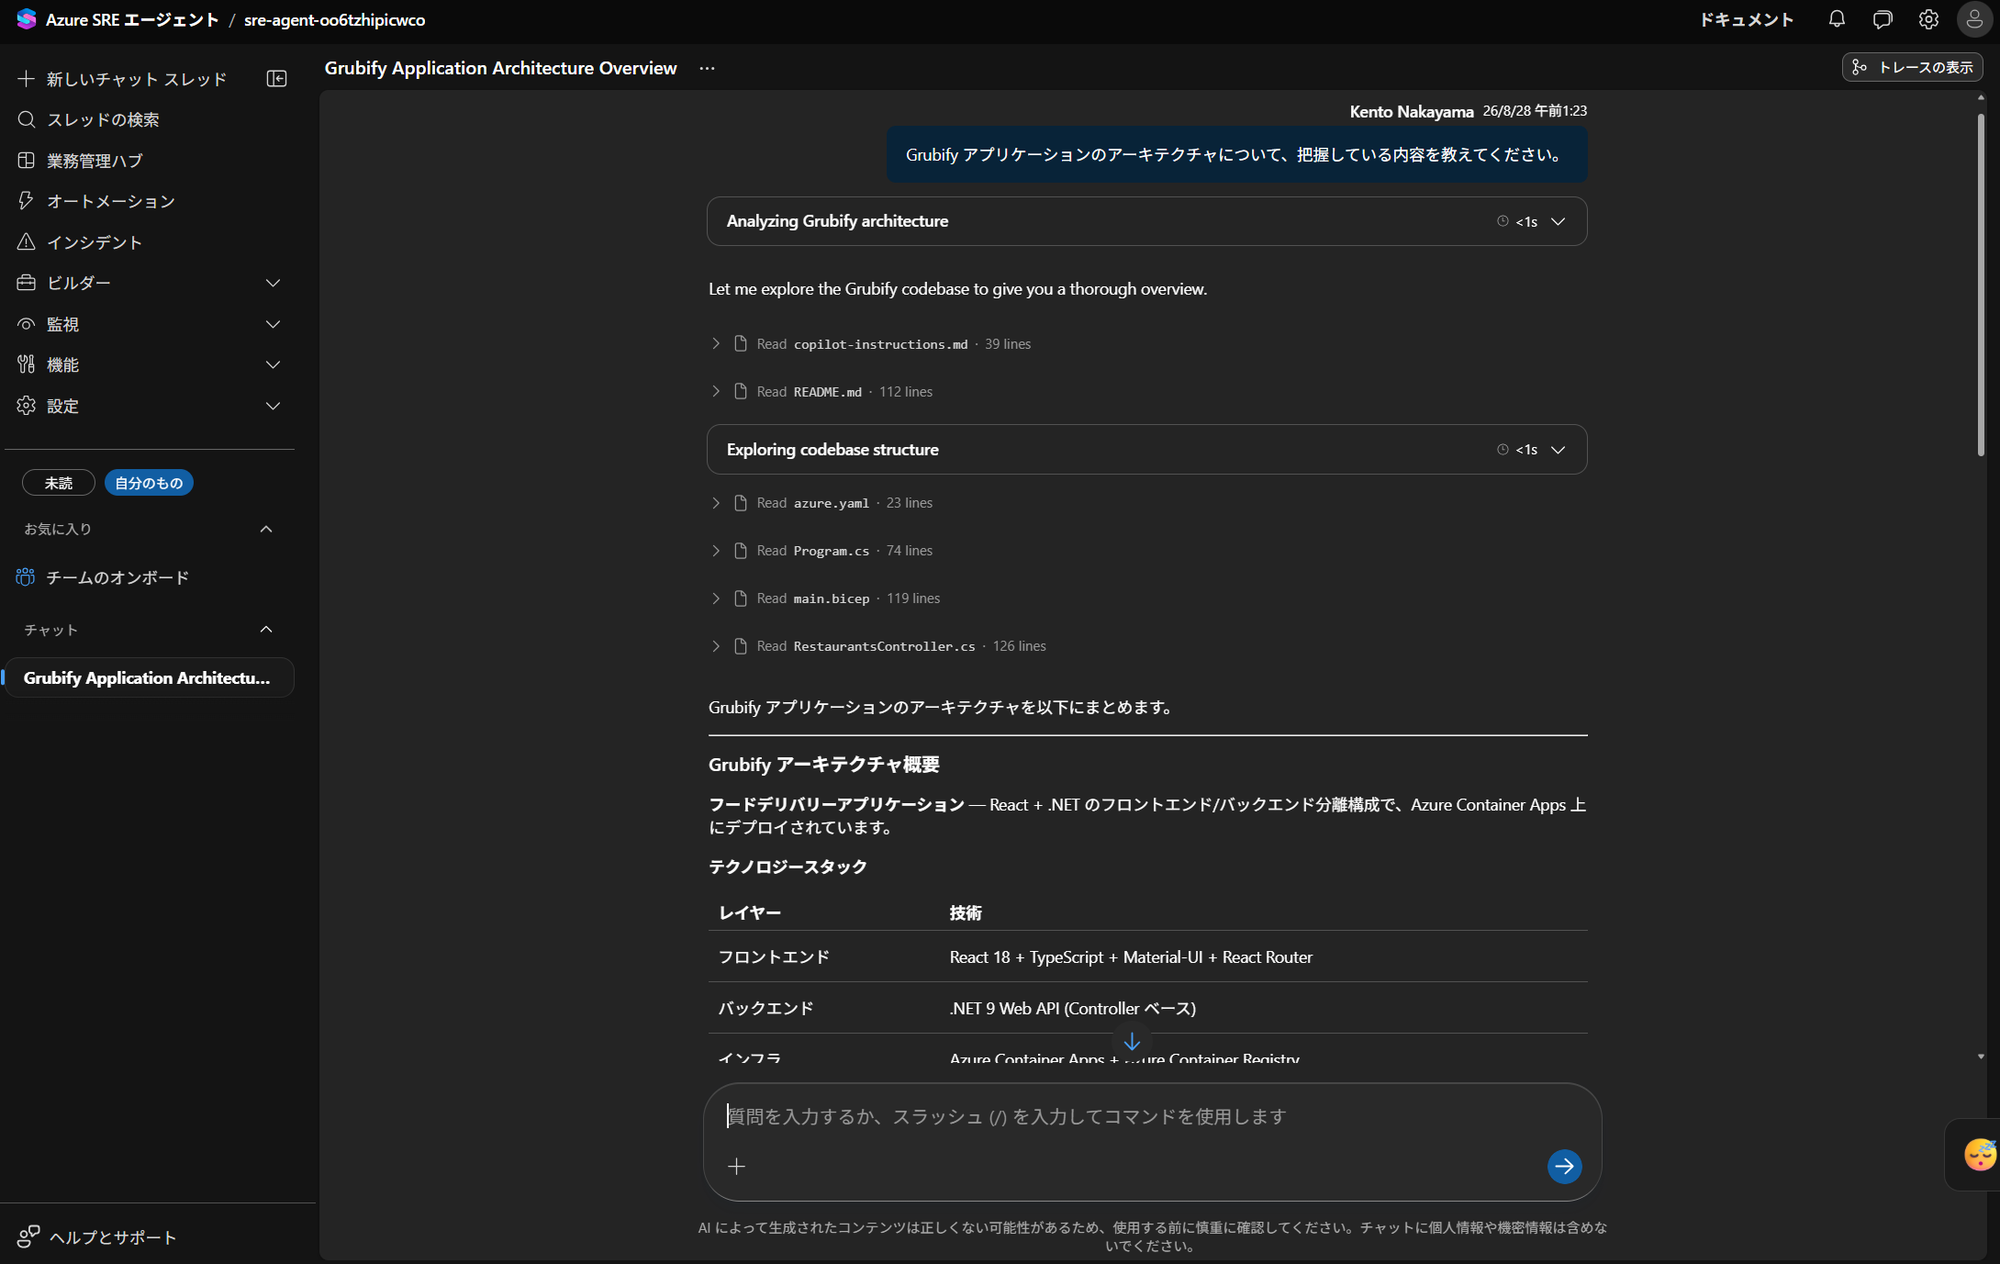This screenshot has height=1264, width=2000.
Task: Click the plus attachment icon in chat input
Action: pyautogui.click(x=737, y=1166)
